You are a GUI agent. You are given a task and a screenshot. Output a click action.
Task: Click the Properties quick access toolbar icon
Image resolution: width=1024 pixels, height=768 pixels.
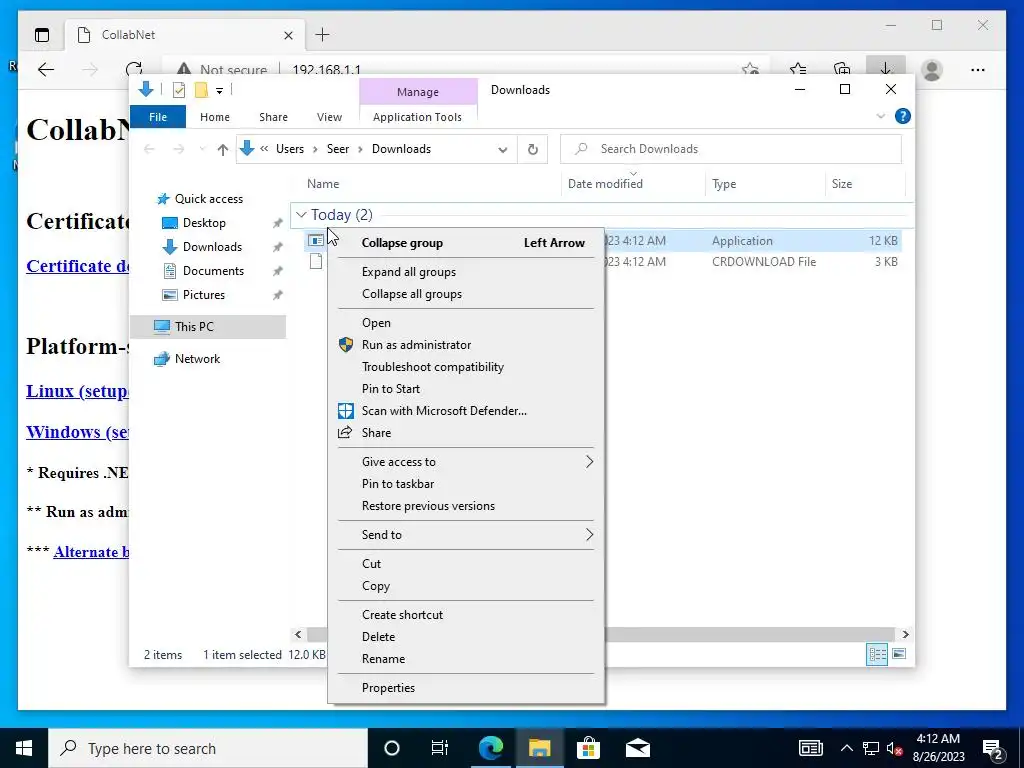[178, 90]
